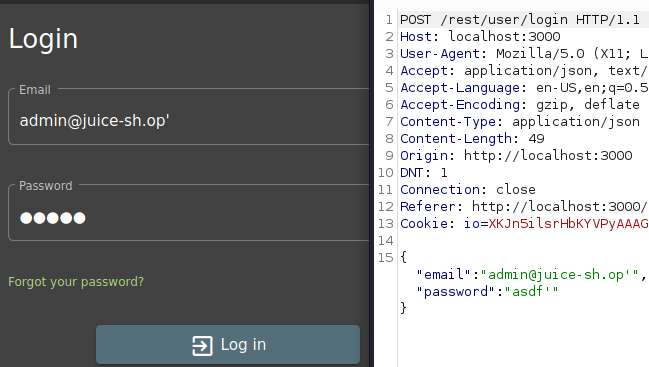Click the Accept-Language header line
Viewport: 649px width, 367px height.
[524, 87]
